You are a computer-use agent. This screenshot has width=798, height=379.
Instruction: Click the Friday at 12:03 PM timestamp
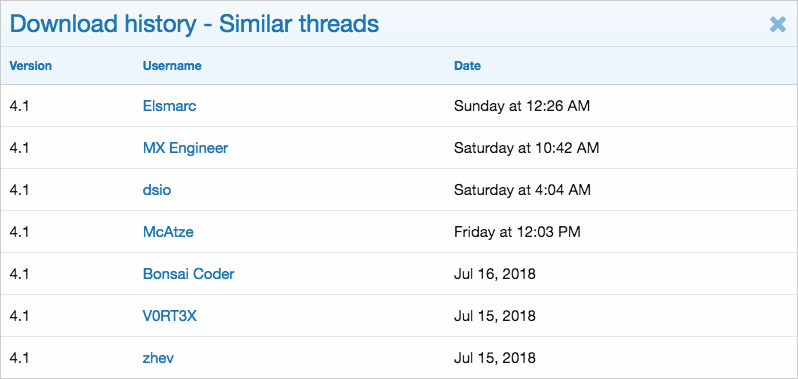point(517,232)
